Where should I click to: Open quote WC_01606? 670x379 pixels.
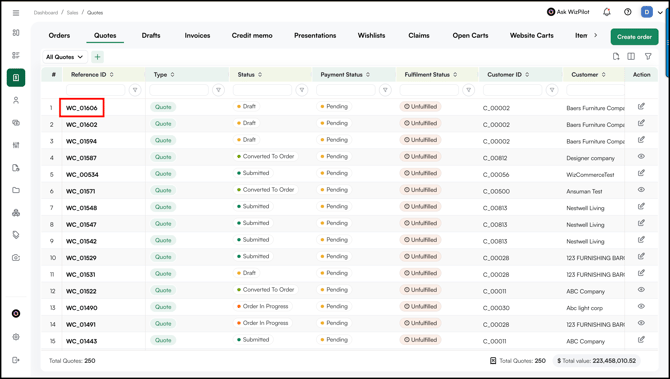pos(82,108)
